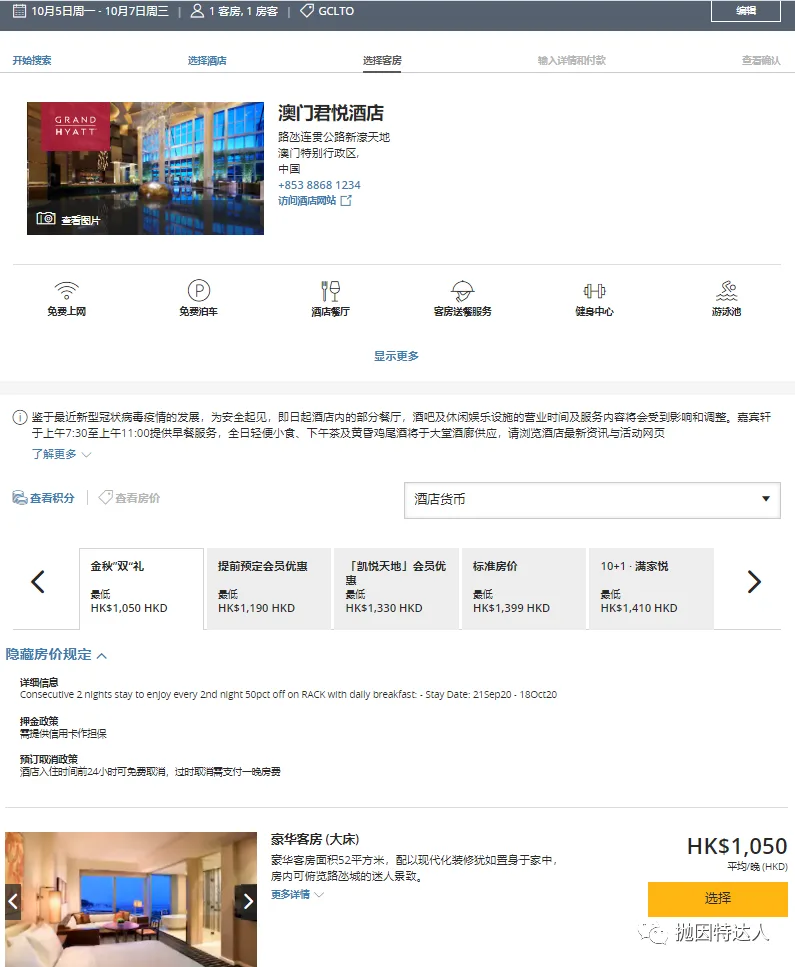Click the external link icon beside 访问酒店网站

346,200
